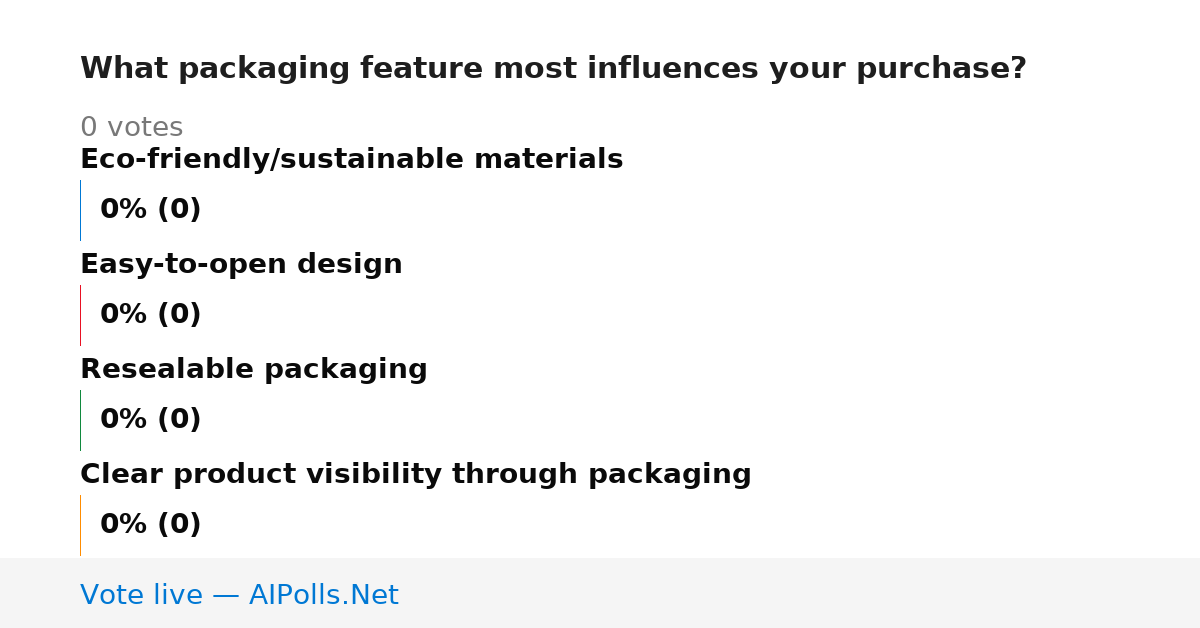1200x628 pixels.
Task: Click the green bar under Resealable packaging
Action: [80, 420]
